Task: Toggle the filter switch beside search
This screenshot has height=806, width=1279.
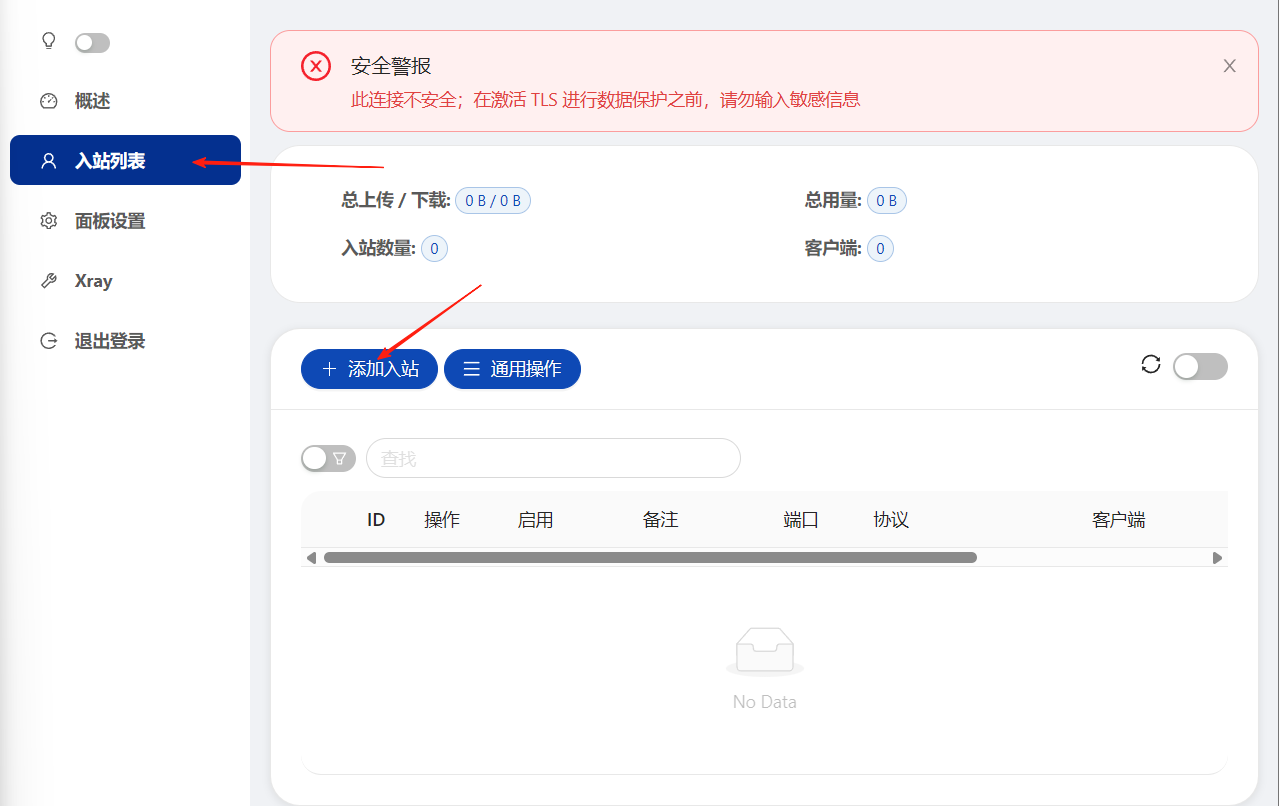Action: point(328,458)
